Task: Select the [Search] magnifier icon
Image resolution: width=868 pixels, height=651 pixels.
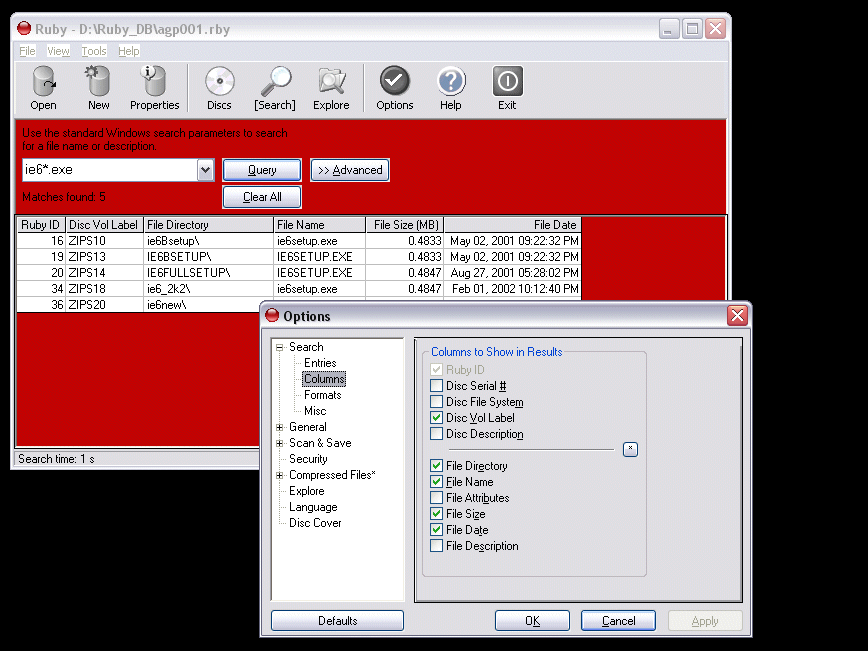Action: 274,82
